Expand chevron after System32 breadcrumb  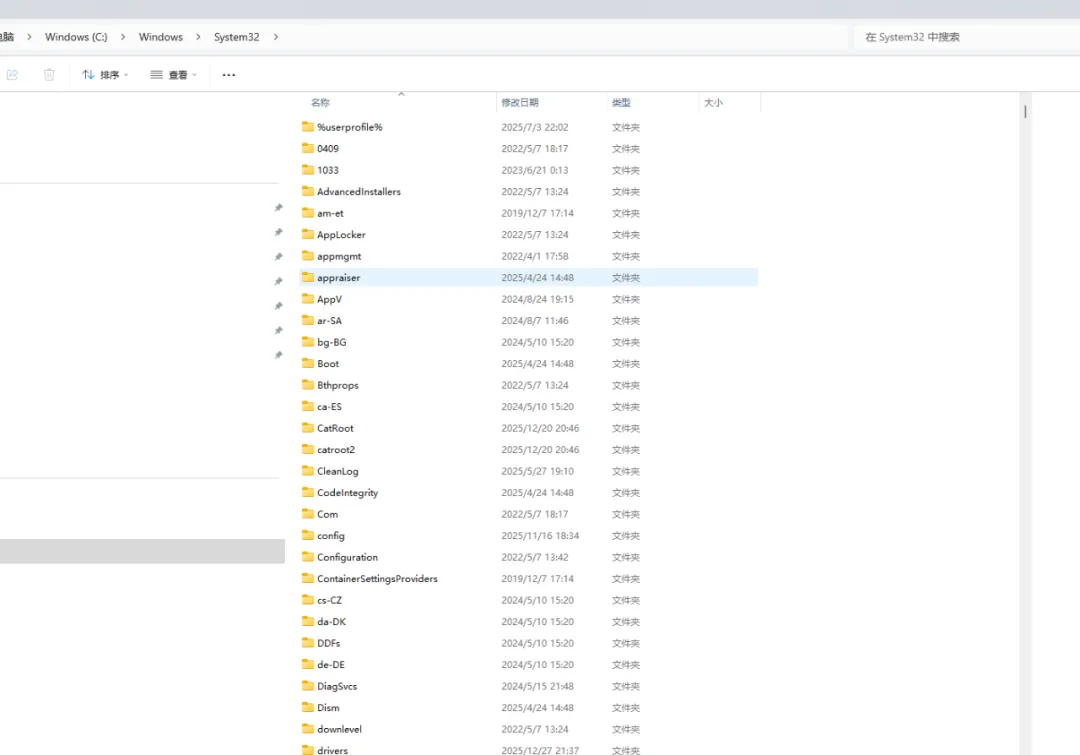tap(276, 37)
